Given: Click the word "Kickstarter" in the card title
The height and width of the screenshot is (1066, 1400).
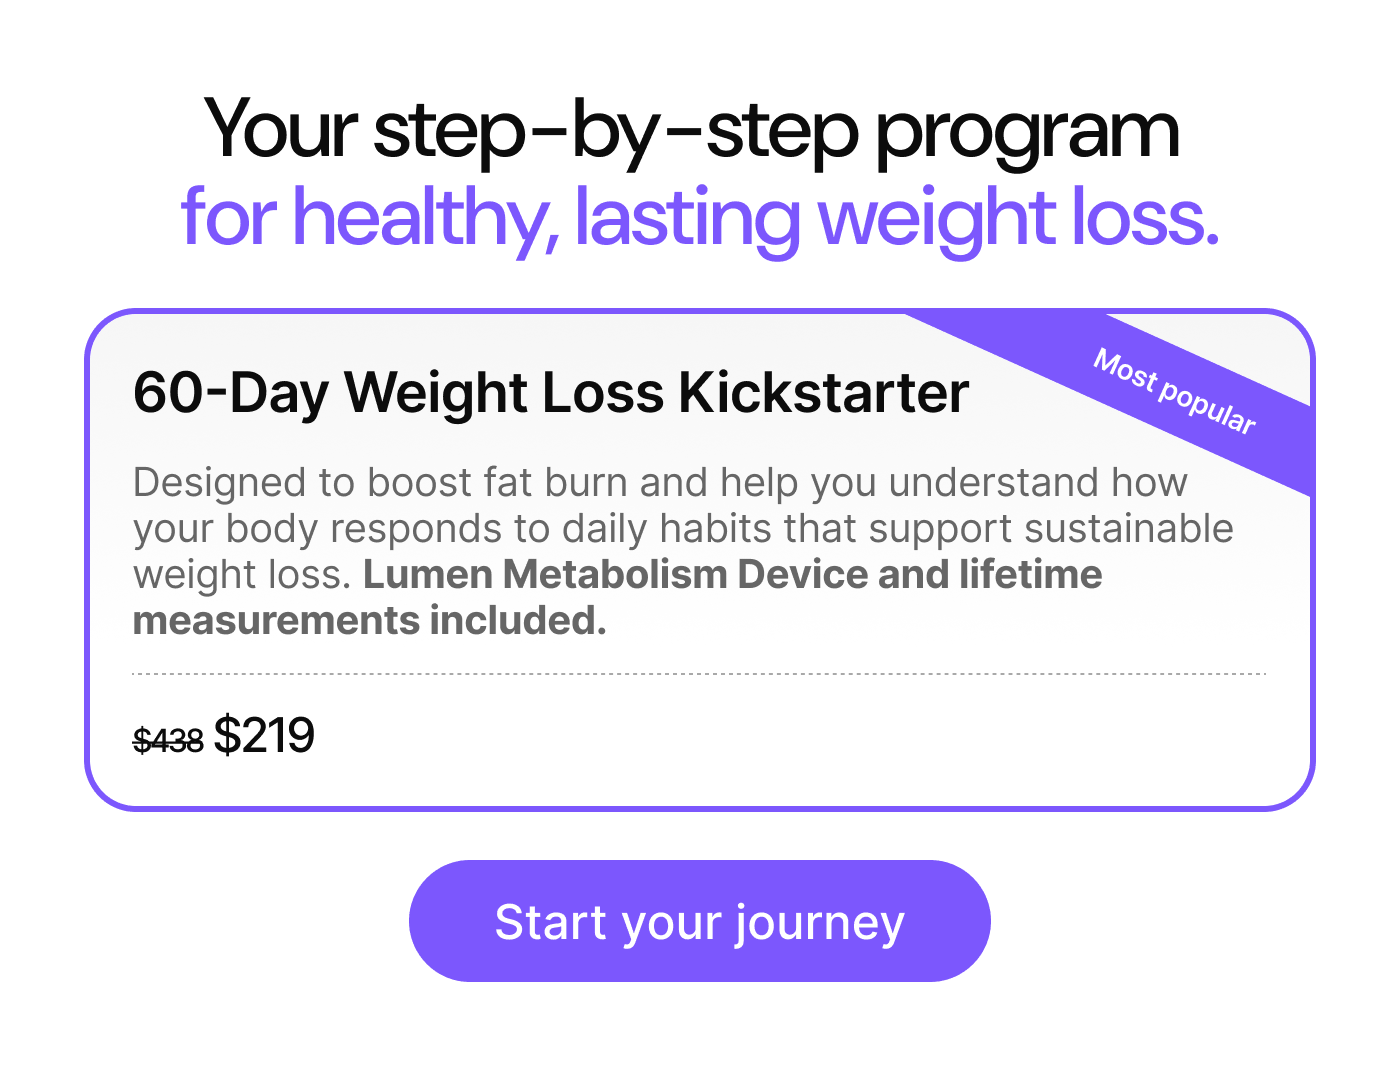Looking at the screenshot, I should [823, 393].
